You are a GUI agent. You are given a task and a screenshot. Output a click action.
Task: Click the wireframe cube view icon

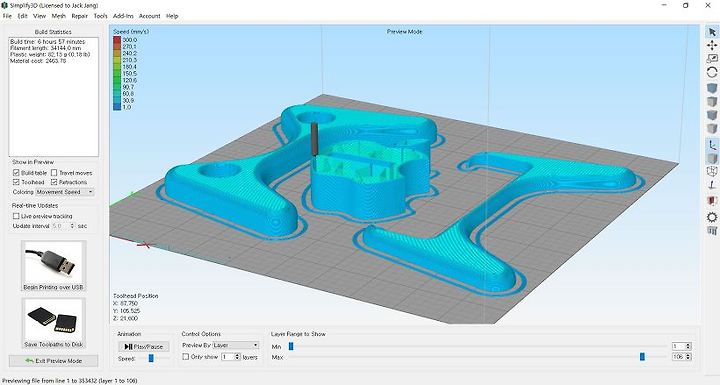712,171
